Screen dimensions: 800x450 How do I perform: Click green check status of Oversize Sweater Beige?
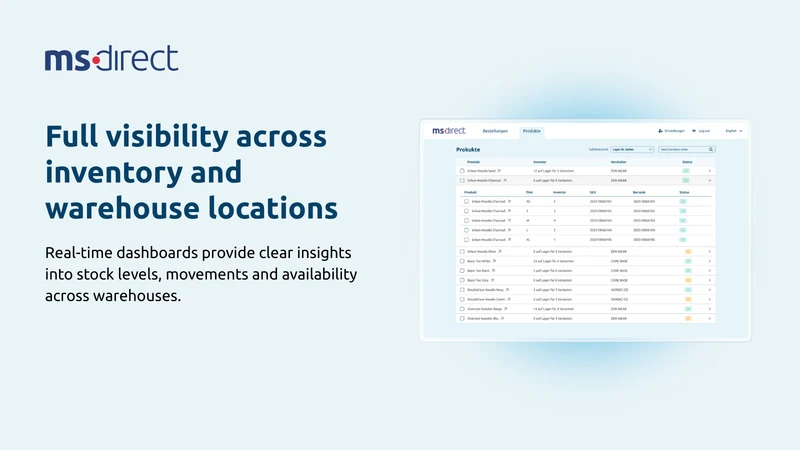(x=688, y=309)
